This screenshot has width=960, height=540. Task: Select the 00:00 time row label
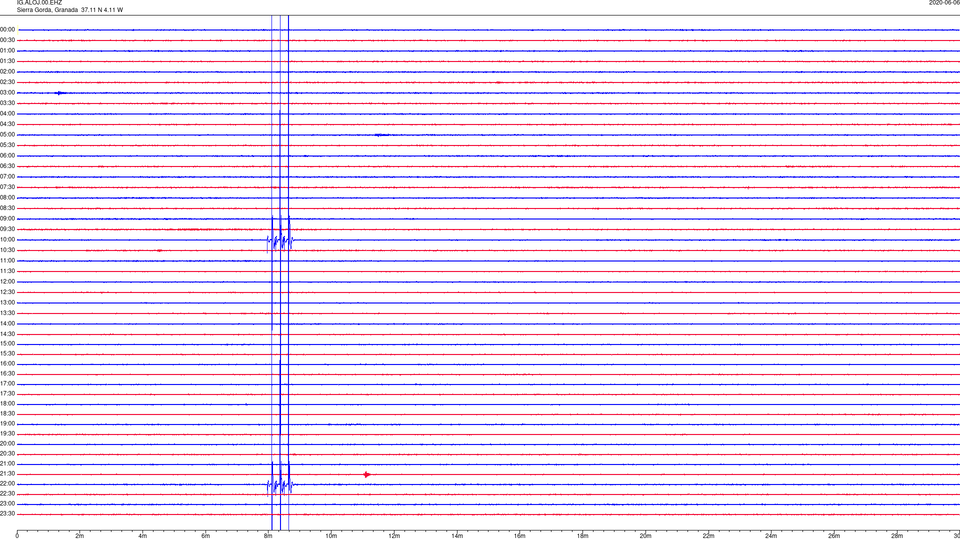click(x=7, y=29)
